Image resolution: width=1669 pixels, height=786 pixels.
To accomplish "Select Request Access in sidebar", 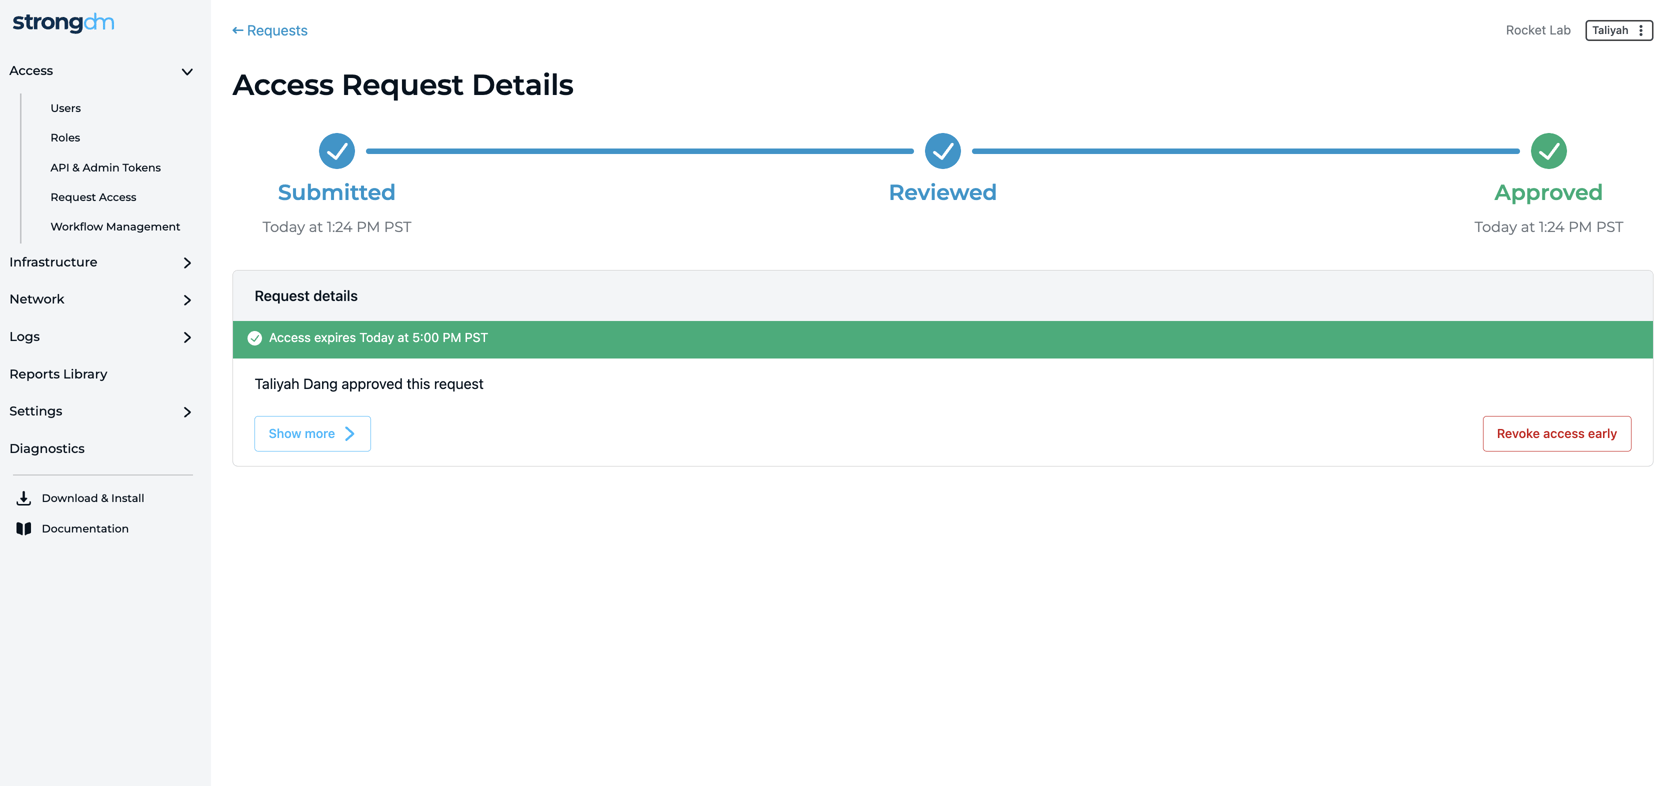I will pos(93,197).
